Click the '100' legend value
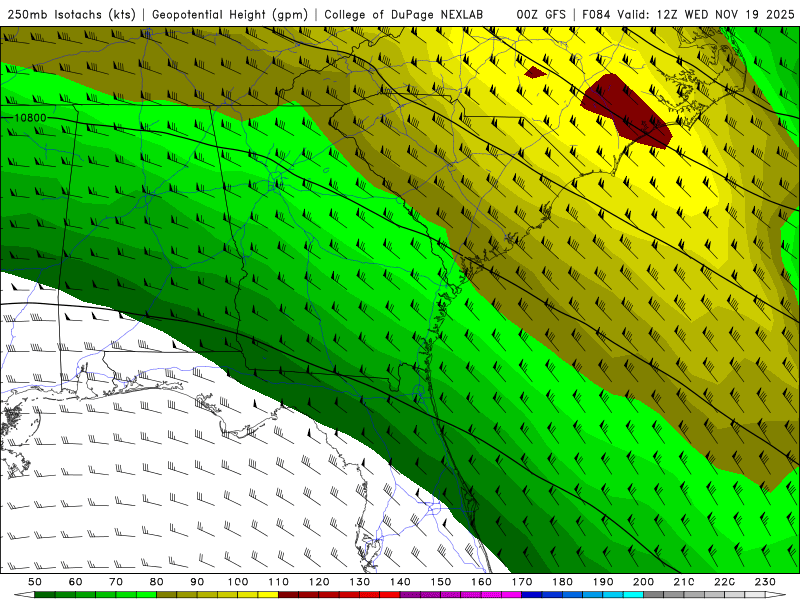The height and width of the screenshot is (600, 800). (238, 582)
